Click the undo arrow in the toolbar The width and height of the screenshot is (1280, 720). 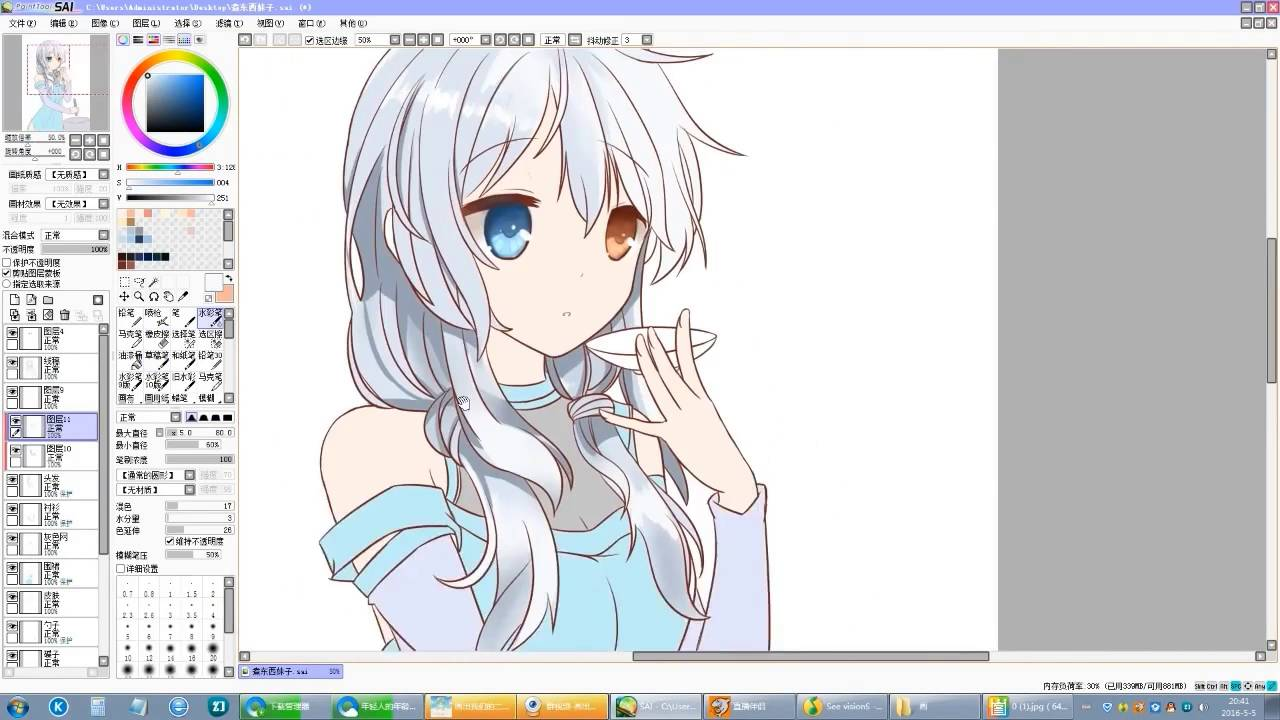245,40
